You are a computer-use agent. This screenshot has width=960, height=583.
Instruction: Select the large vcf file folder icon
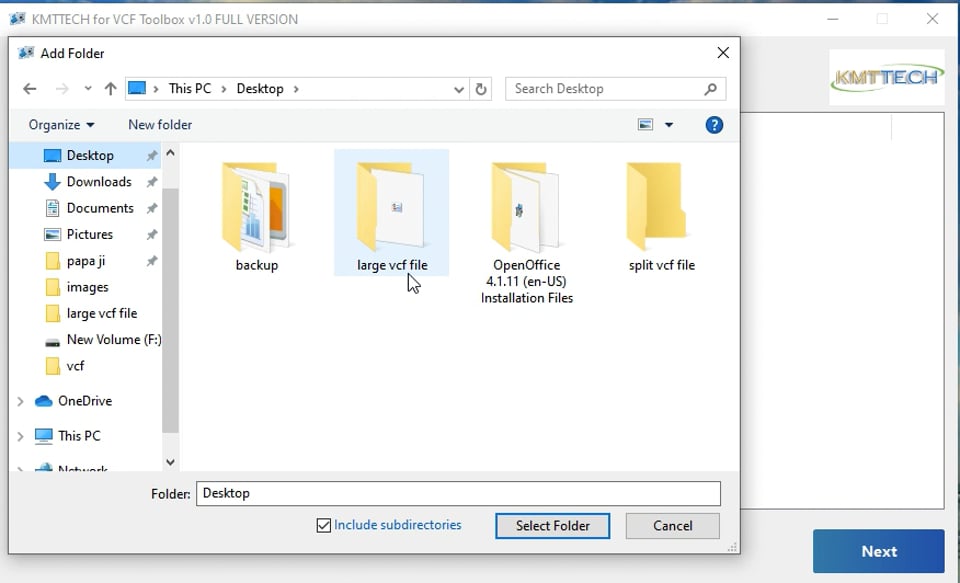pos(391,207)
